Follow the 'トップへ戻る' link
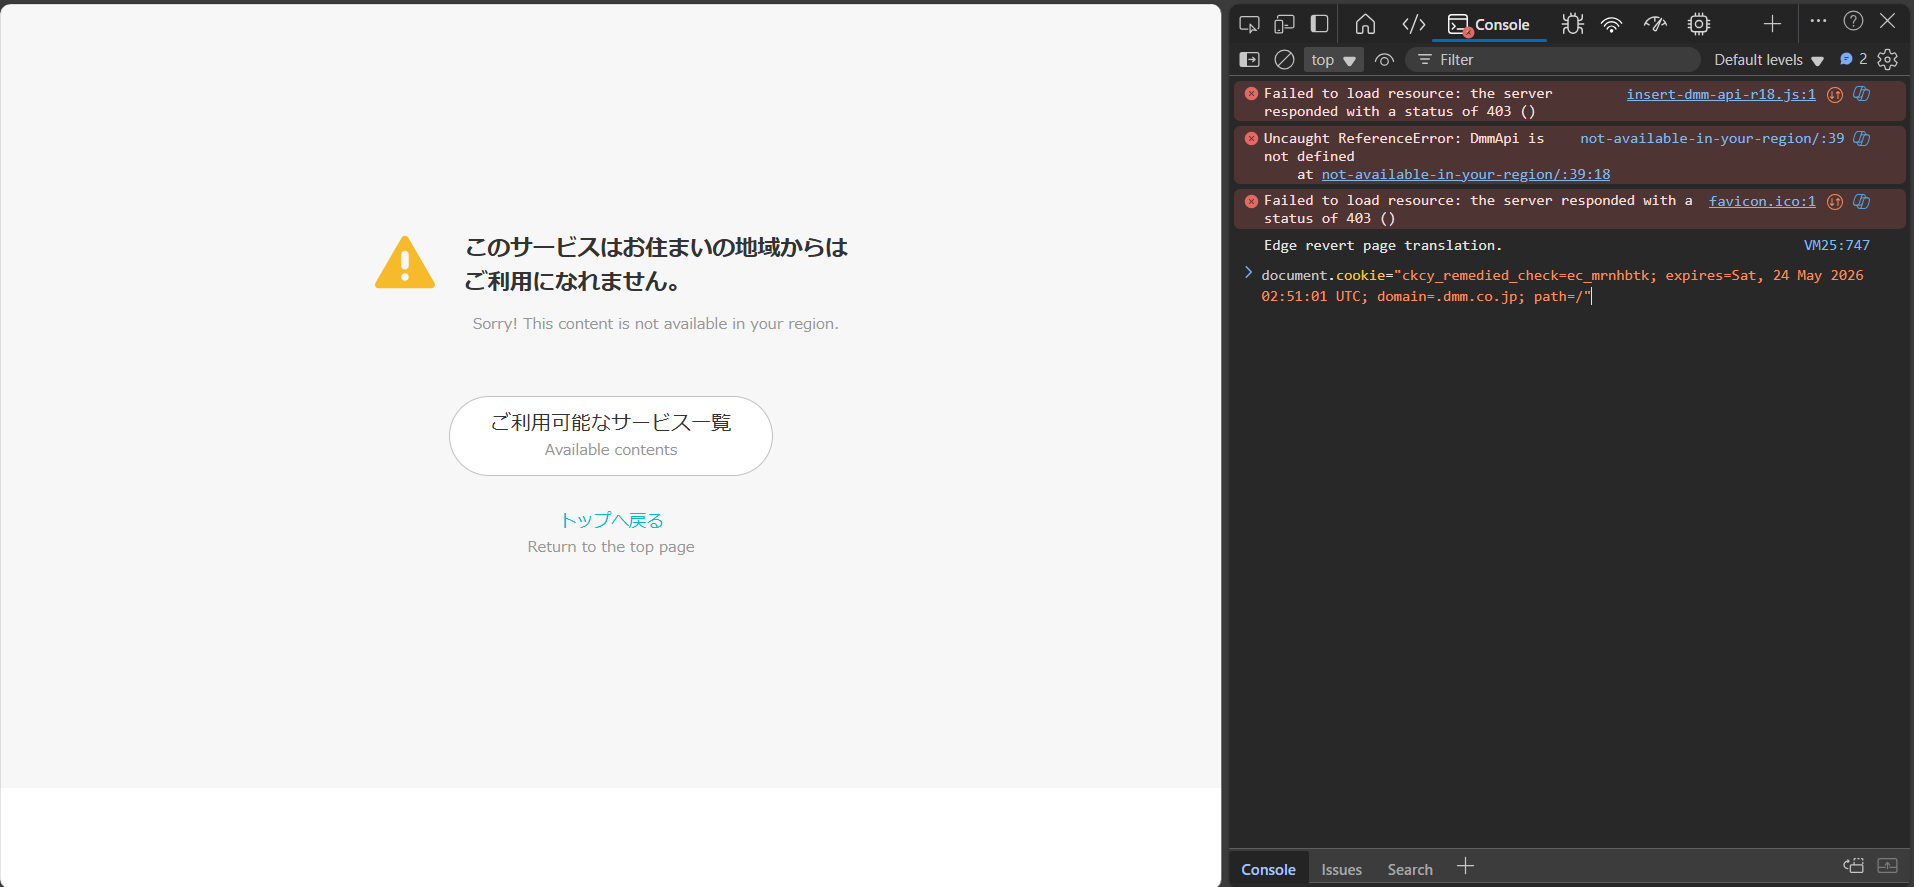Screen dimensions: 1914x887 611,520
